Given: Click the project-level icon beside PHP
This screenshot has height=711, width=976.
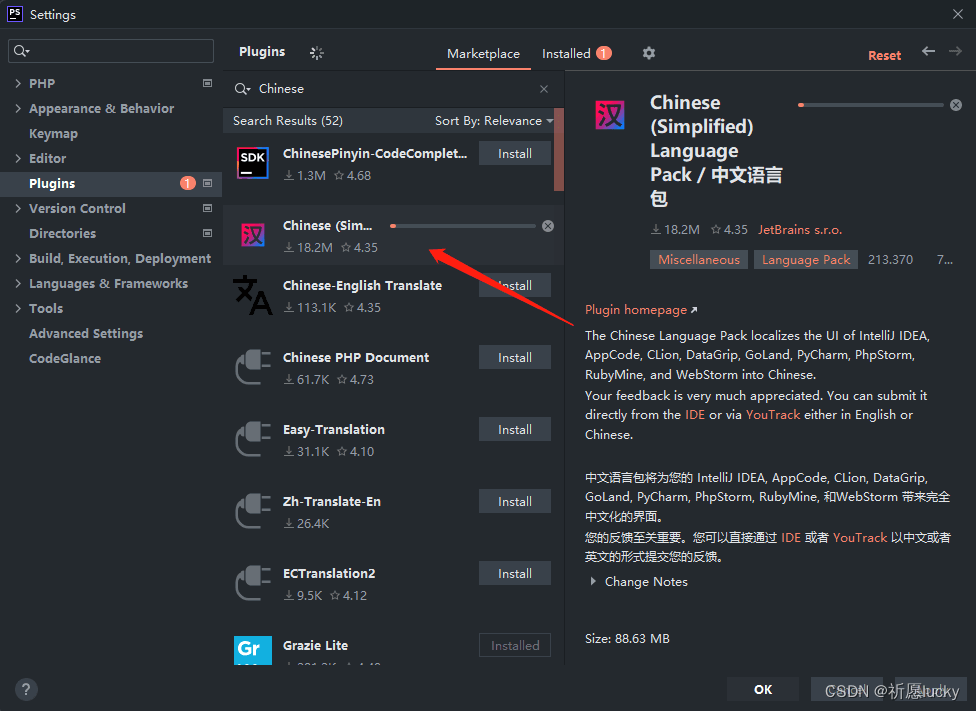Looking at the screenshot, I should coord(207,83).
